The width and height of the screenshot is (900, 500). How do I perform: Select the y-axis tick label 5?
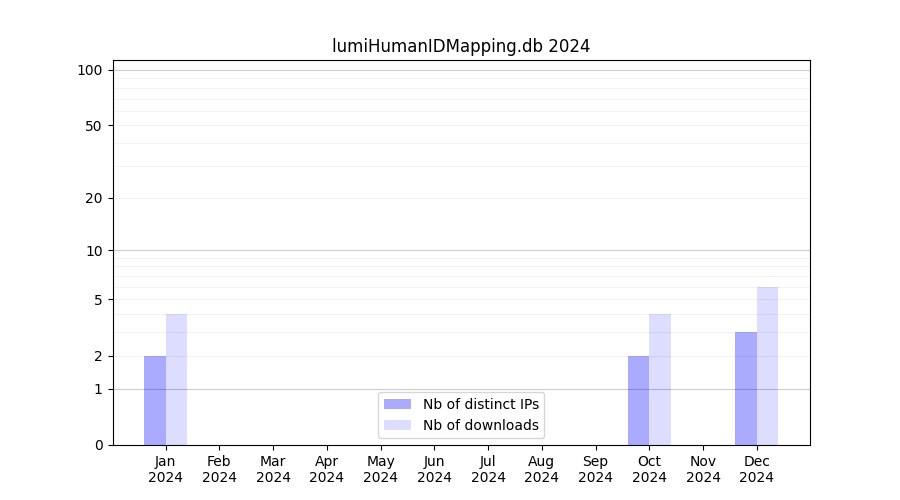tap(98, 300)
